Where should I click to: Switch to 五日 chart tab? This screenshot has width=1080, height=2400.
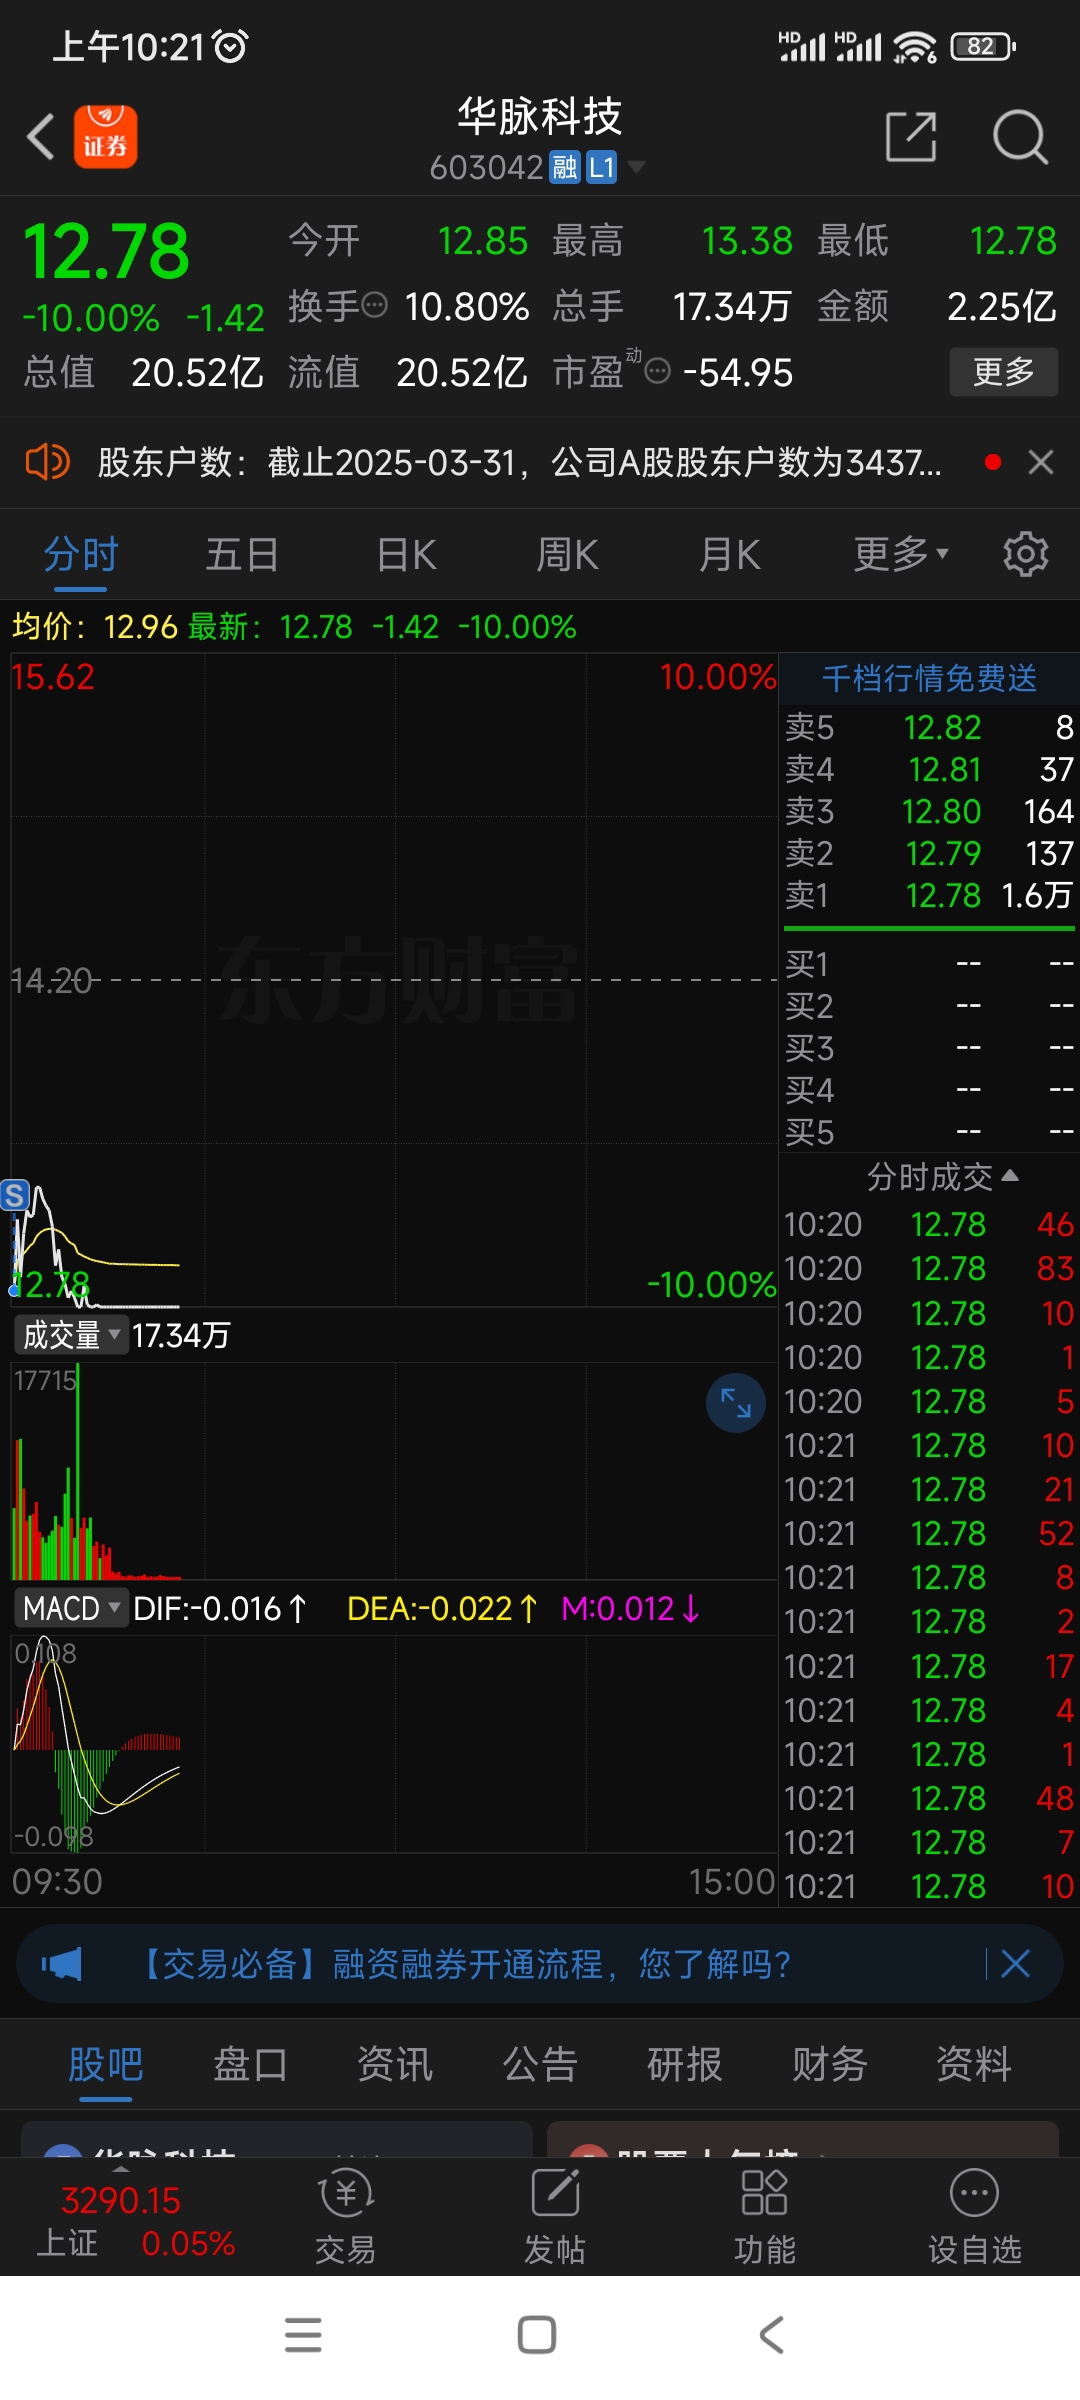[242, 554]
